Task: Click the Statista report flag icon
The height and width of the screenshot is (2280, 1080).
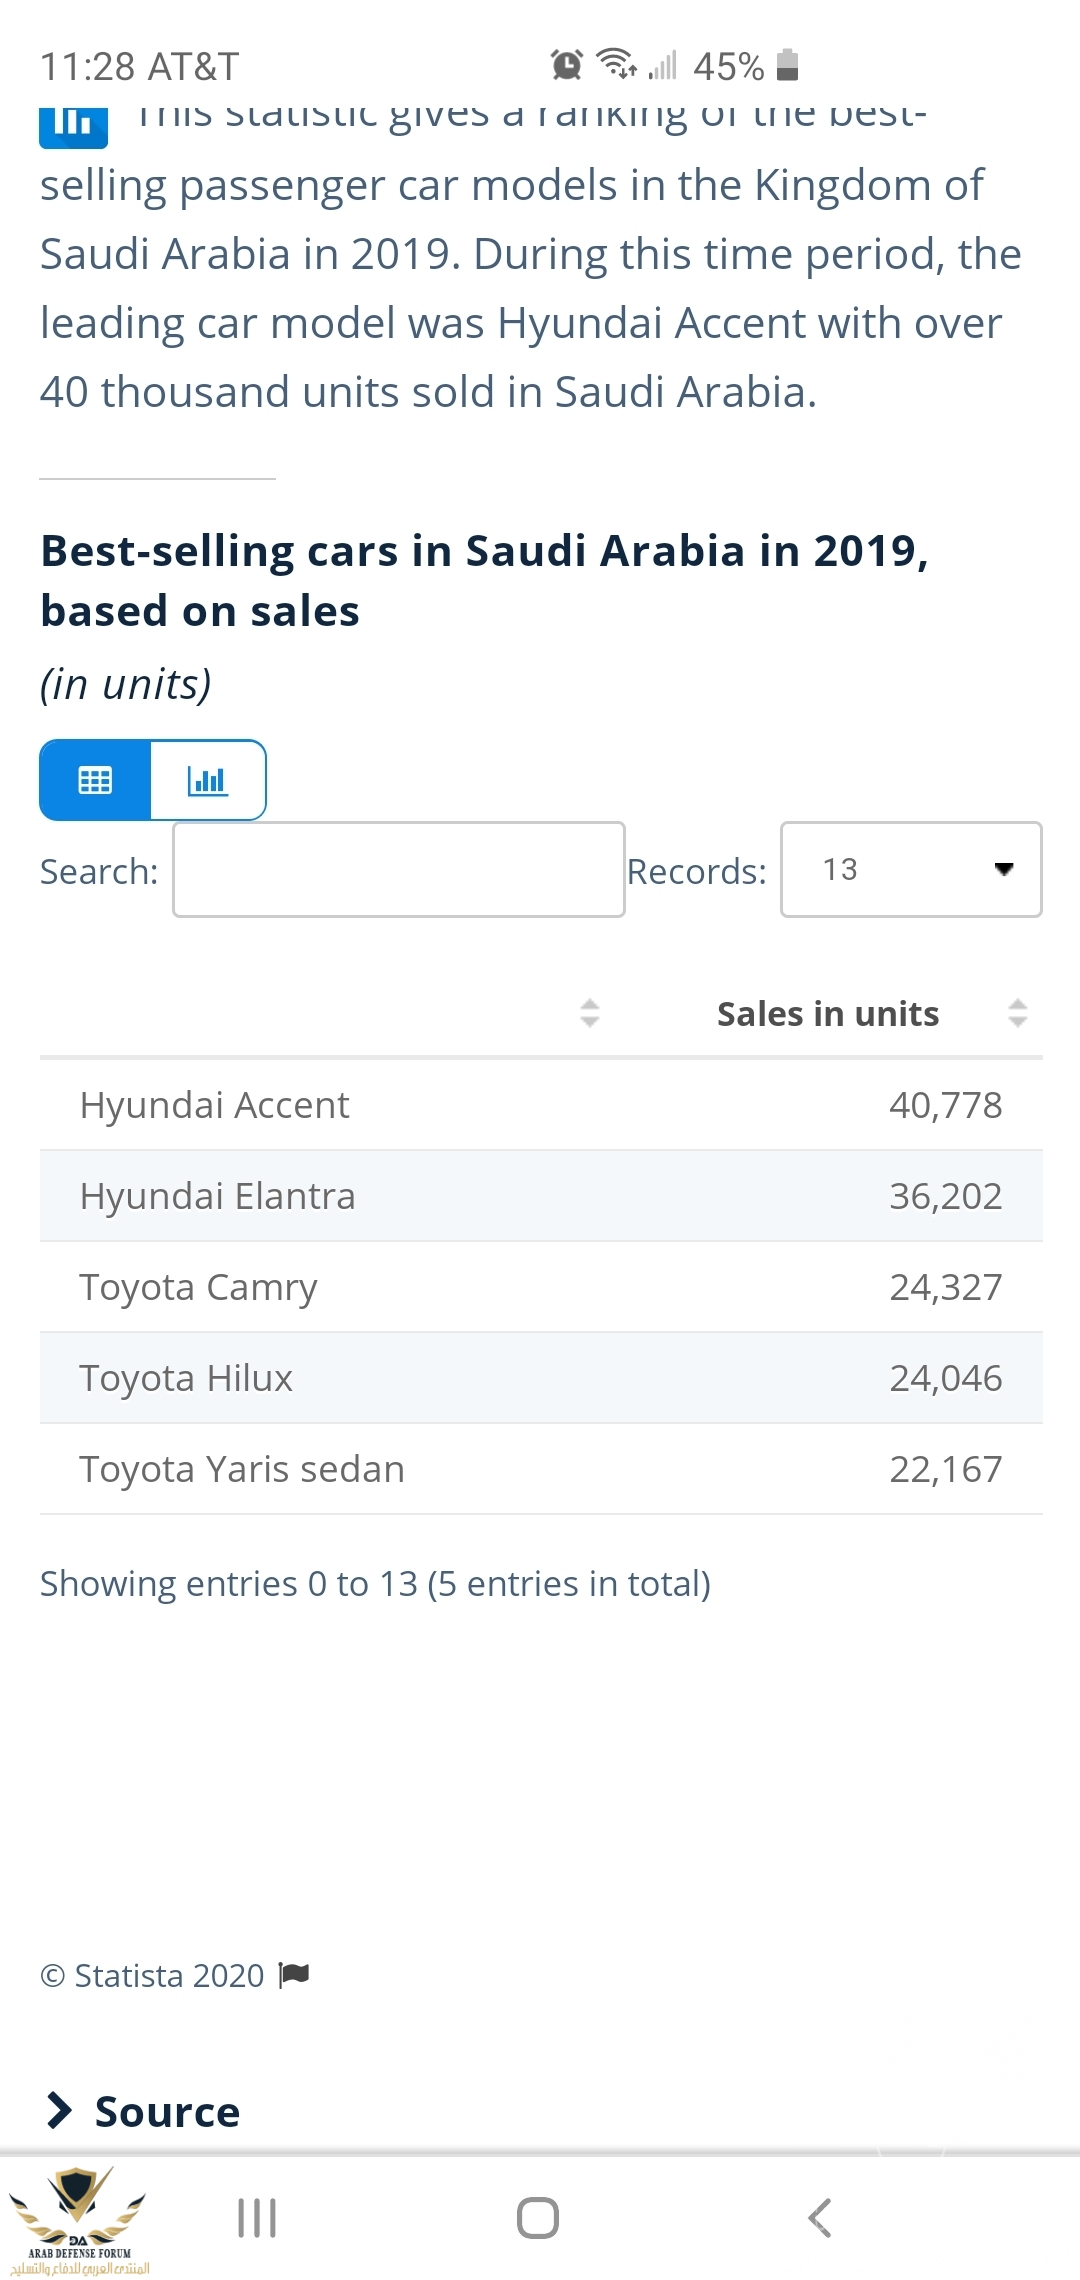Action: (x=295, y=1974)
